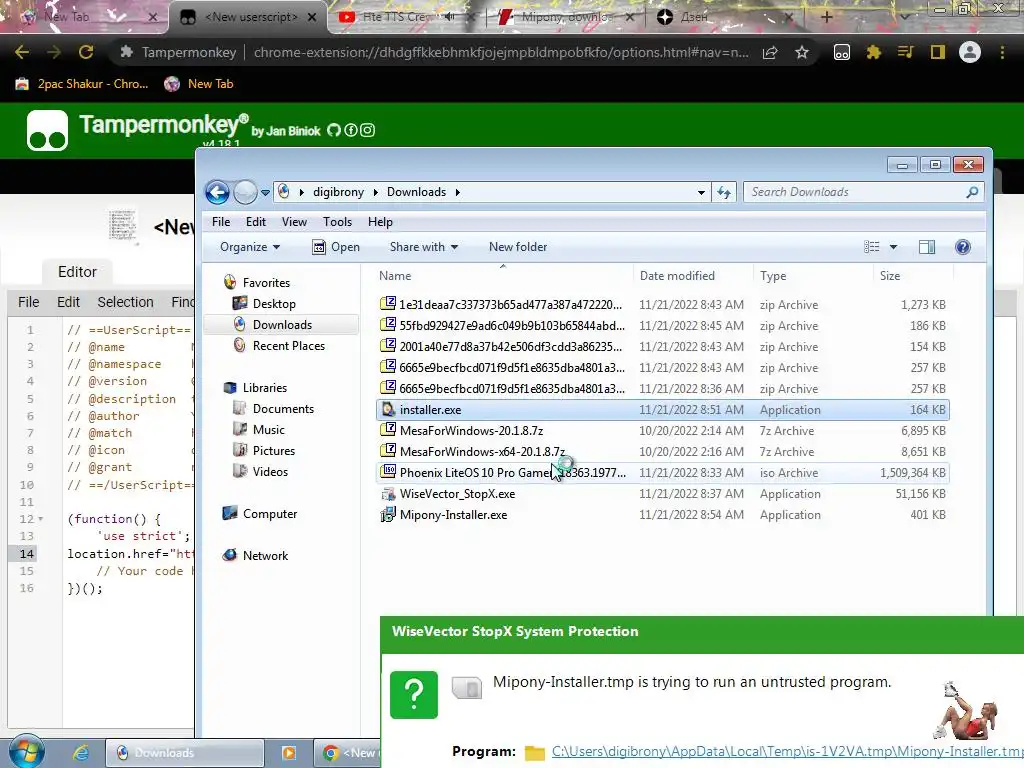
Task: Select Mipony-Installer.exe file icon
Action: pos(389,515)
